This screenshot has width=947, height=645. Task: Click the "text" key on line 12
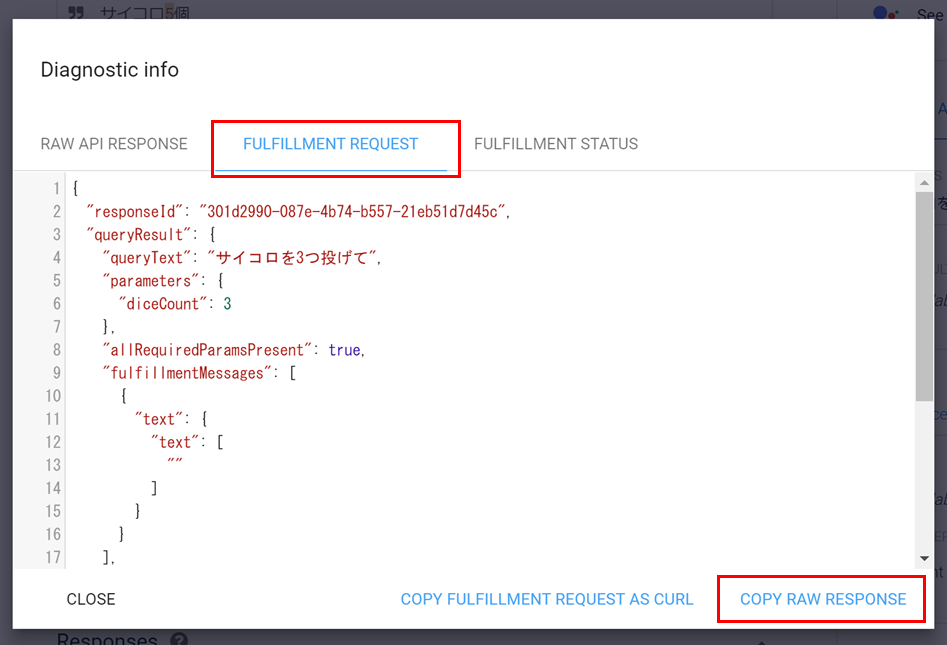175,442
